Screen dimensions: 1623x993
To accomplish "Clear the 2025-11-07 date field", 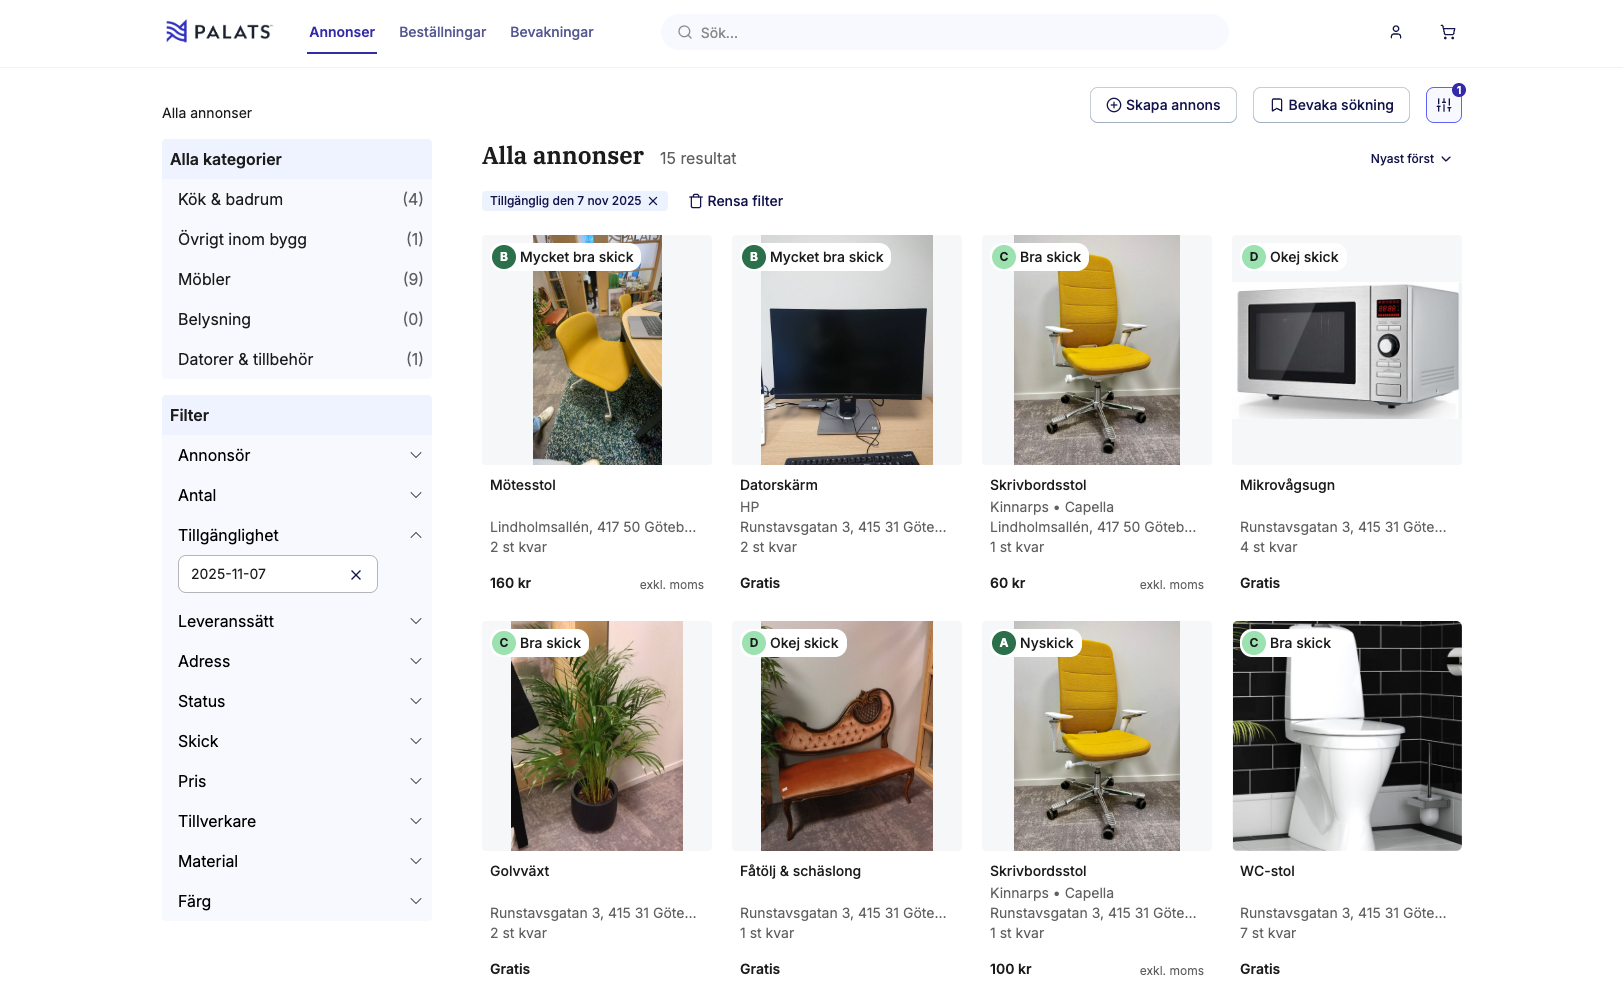I will pos(355,575).
